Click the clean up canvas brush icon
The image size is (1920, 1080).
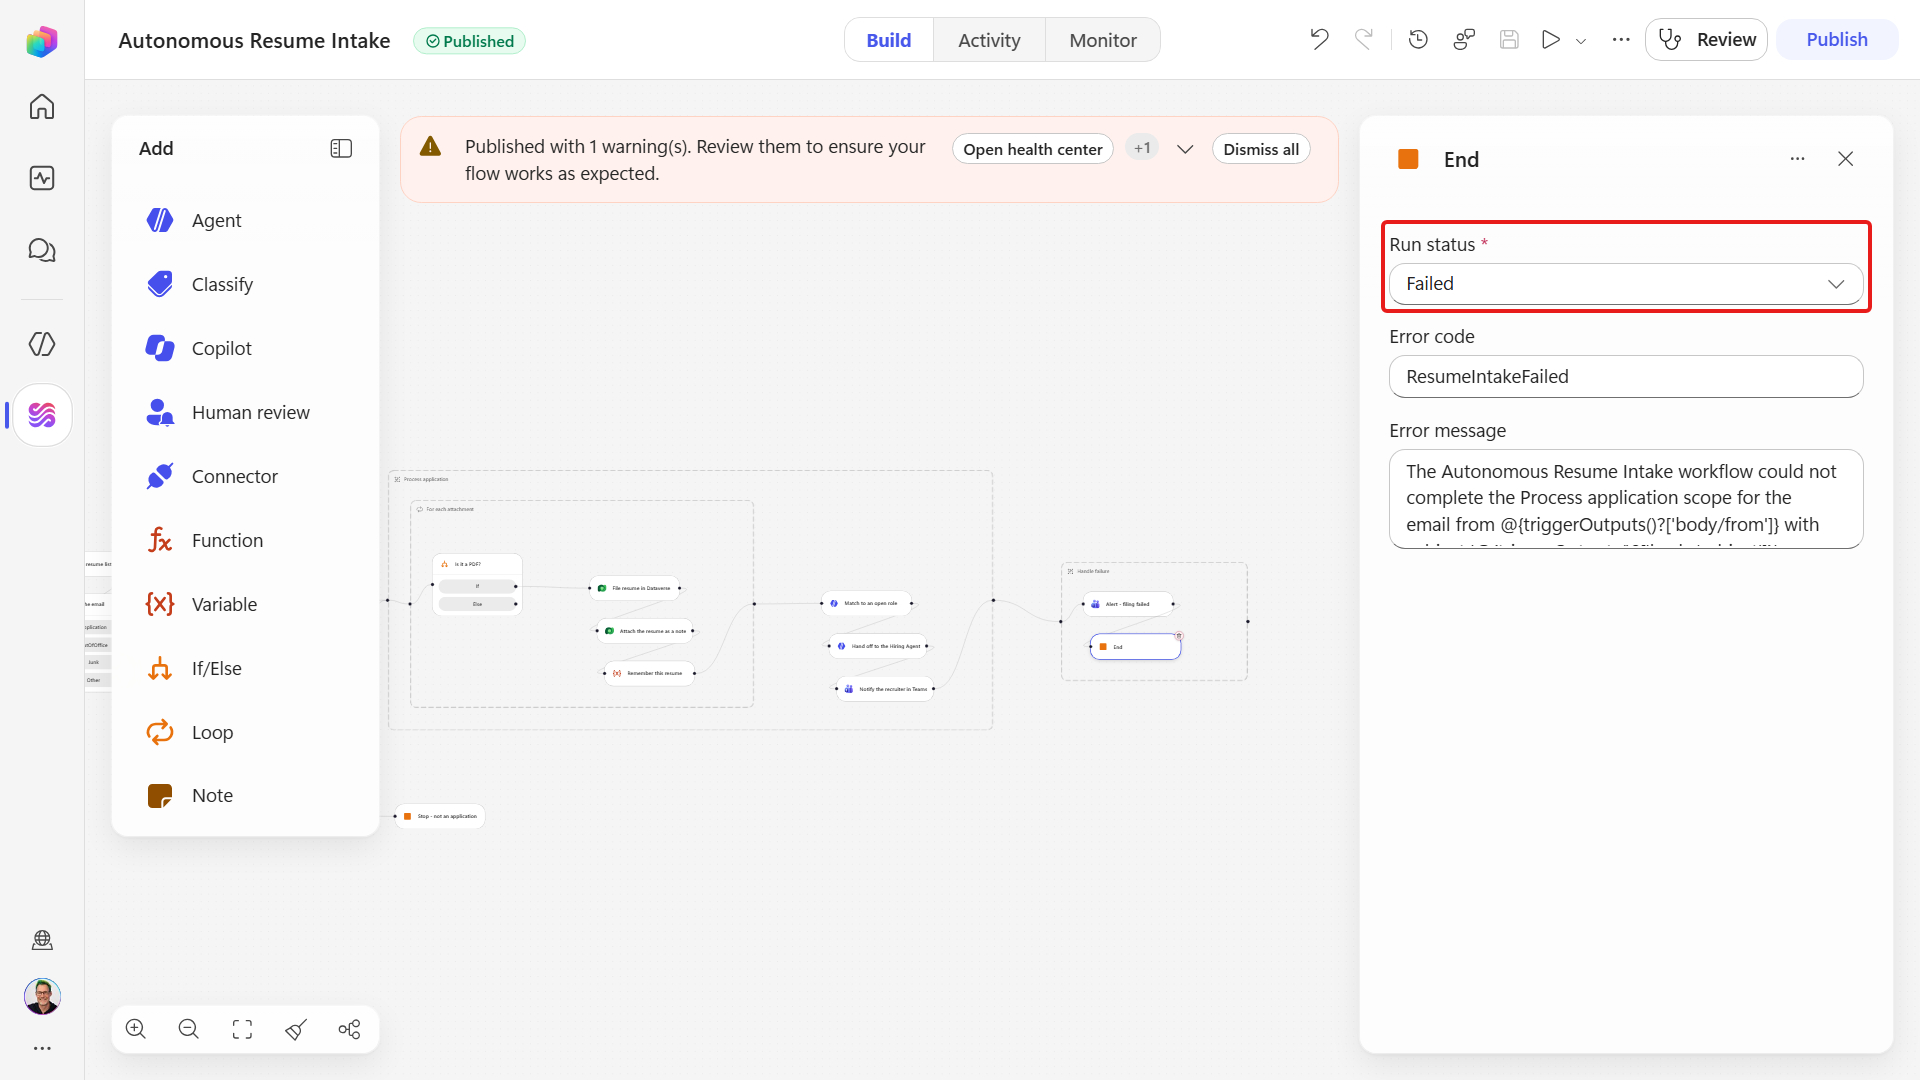(296, 1029)
